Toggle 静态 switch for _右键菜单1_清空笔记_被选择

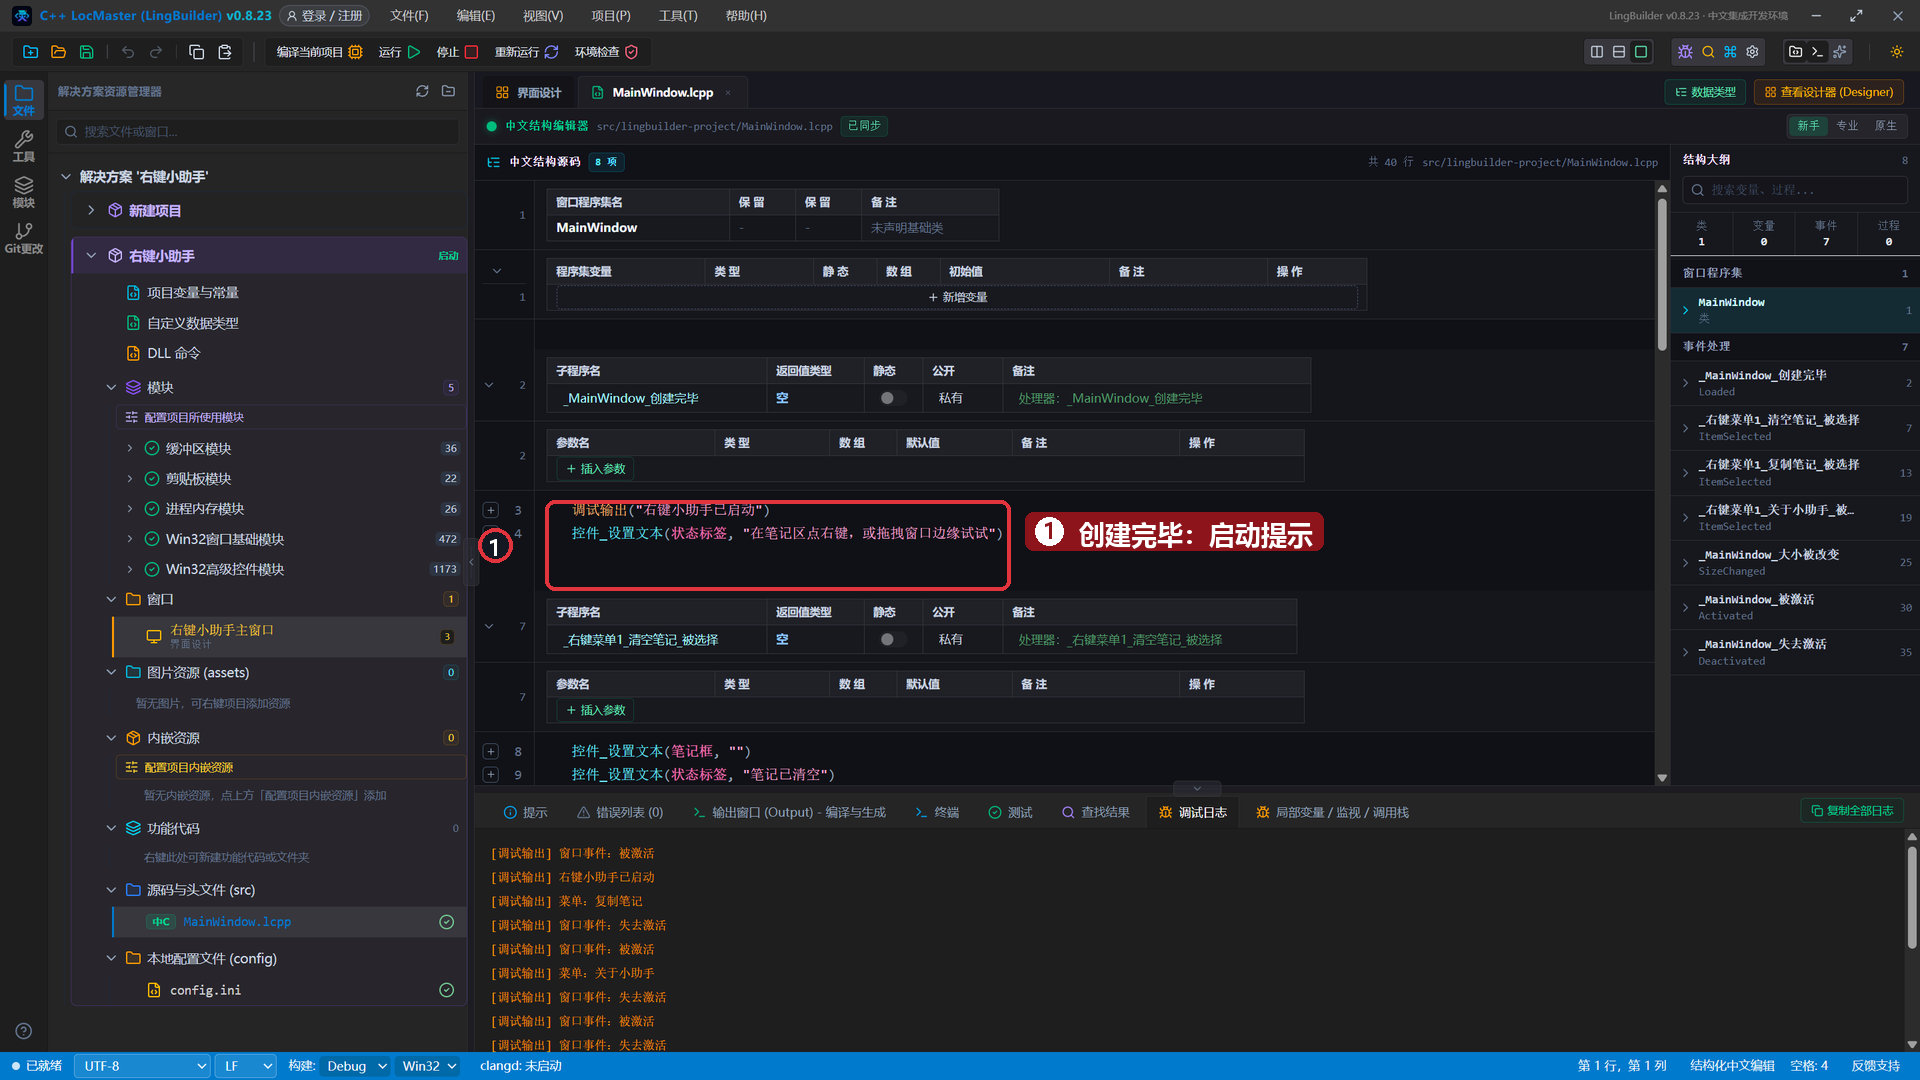click(x=892, y=640)
